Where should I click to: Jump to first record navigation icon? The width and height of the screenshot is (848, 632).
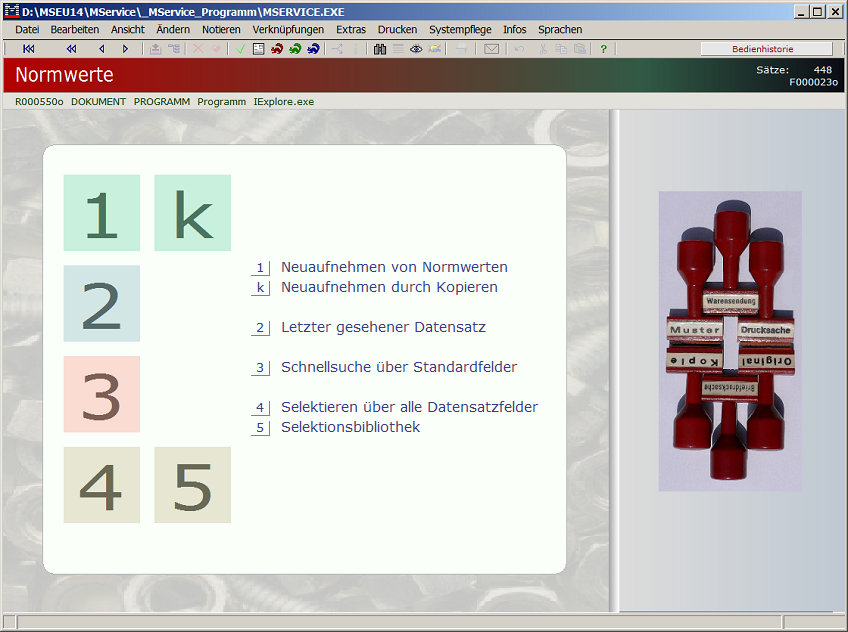click(x=28, y=49)
